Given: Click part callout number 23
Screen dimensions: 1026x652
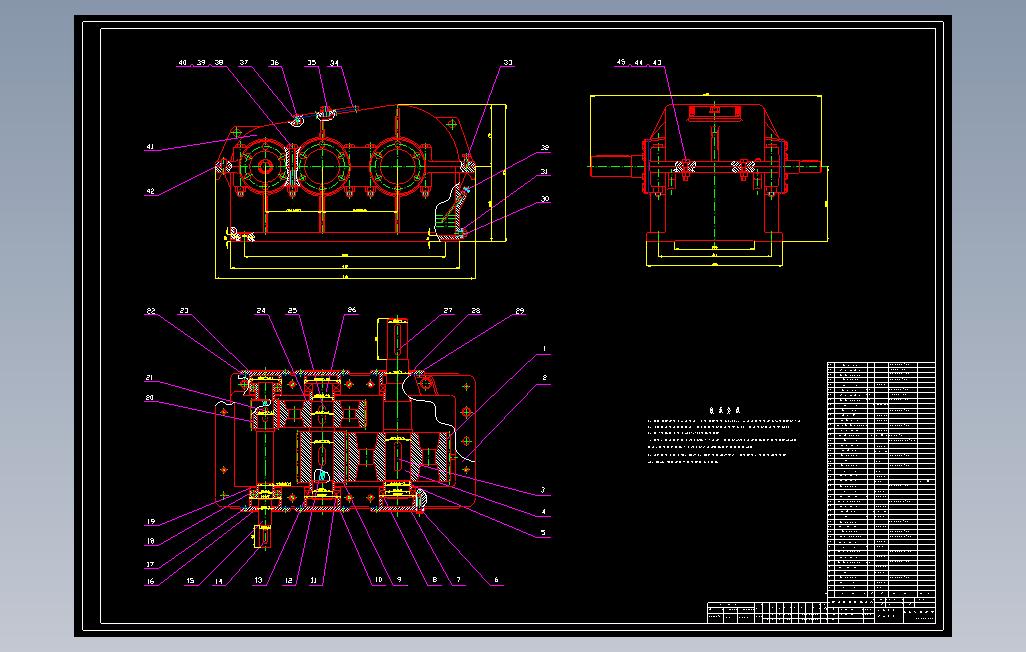Looking at the screenshot, I should click(185, 311).
